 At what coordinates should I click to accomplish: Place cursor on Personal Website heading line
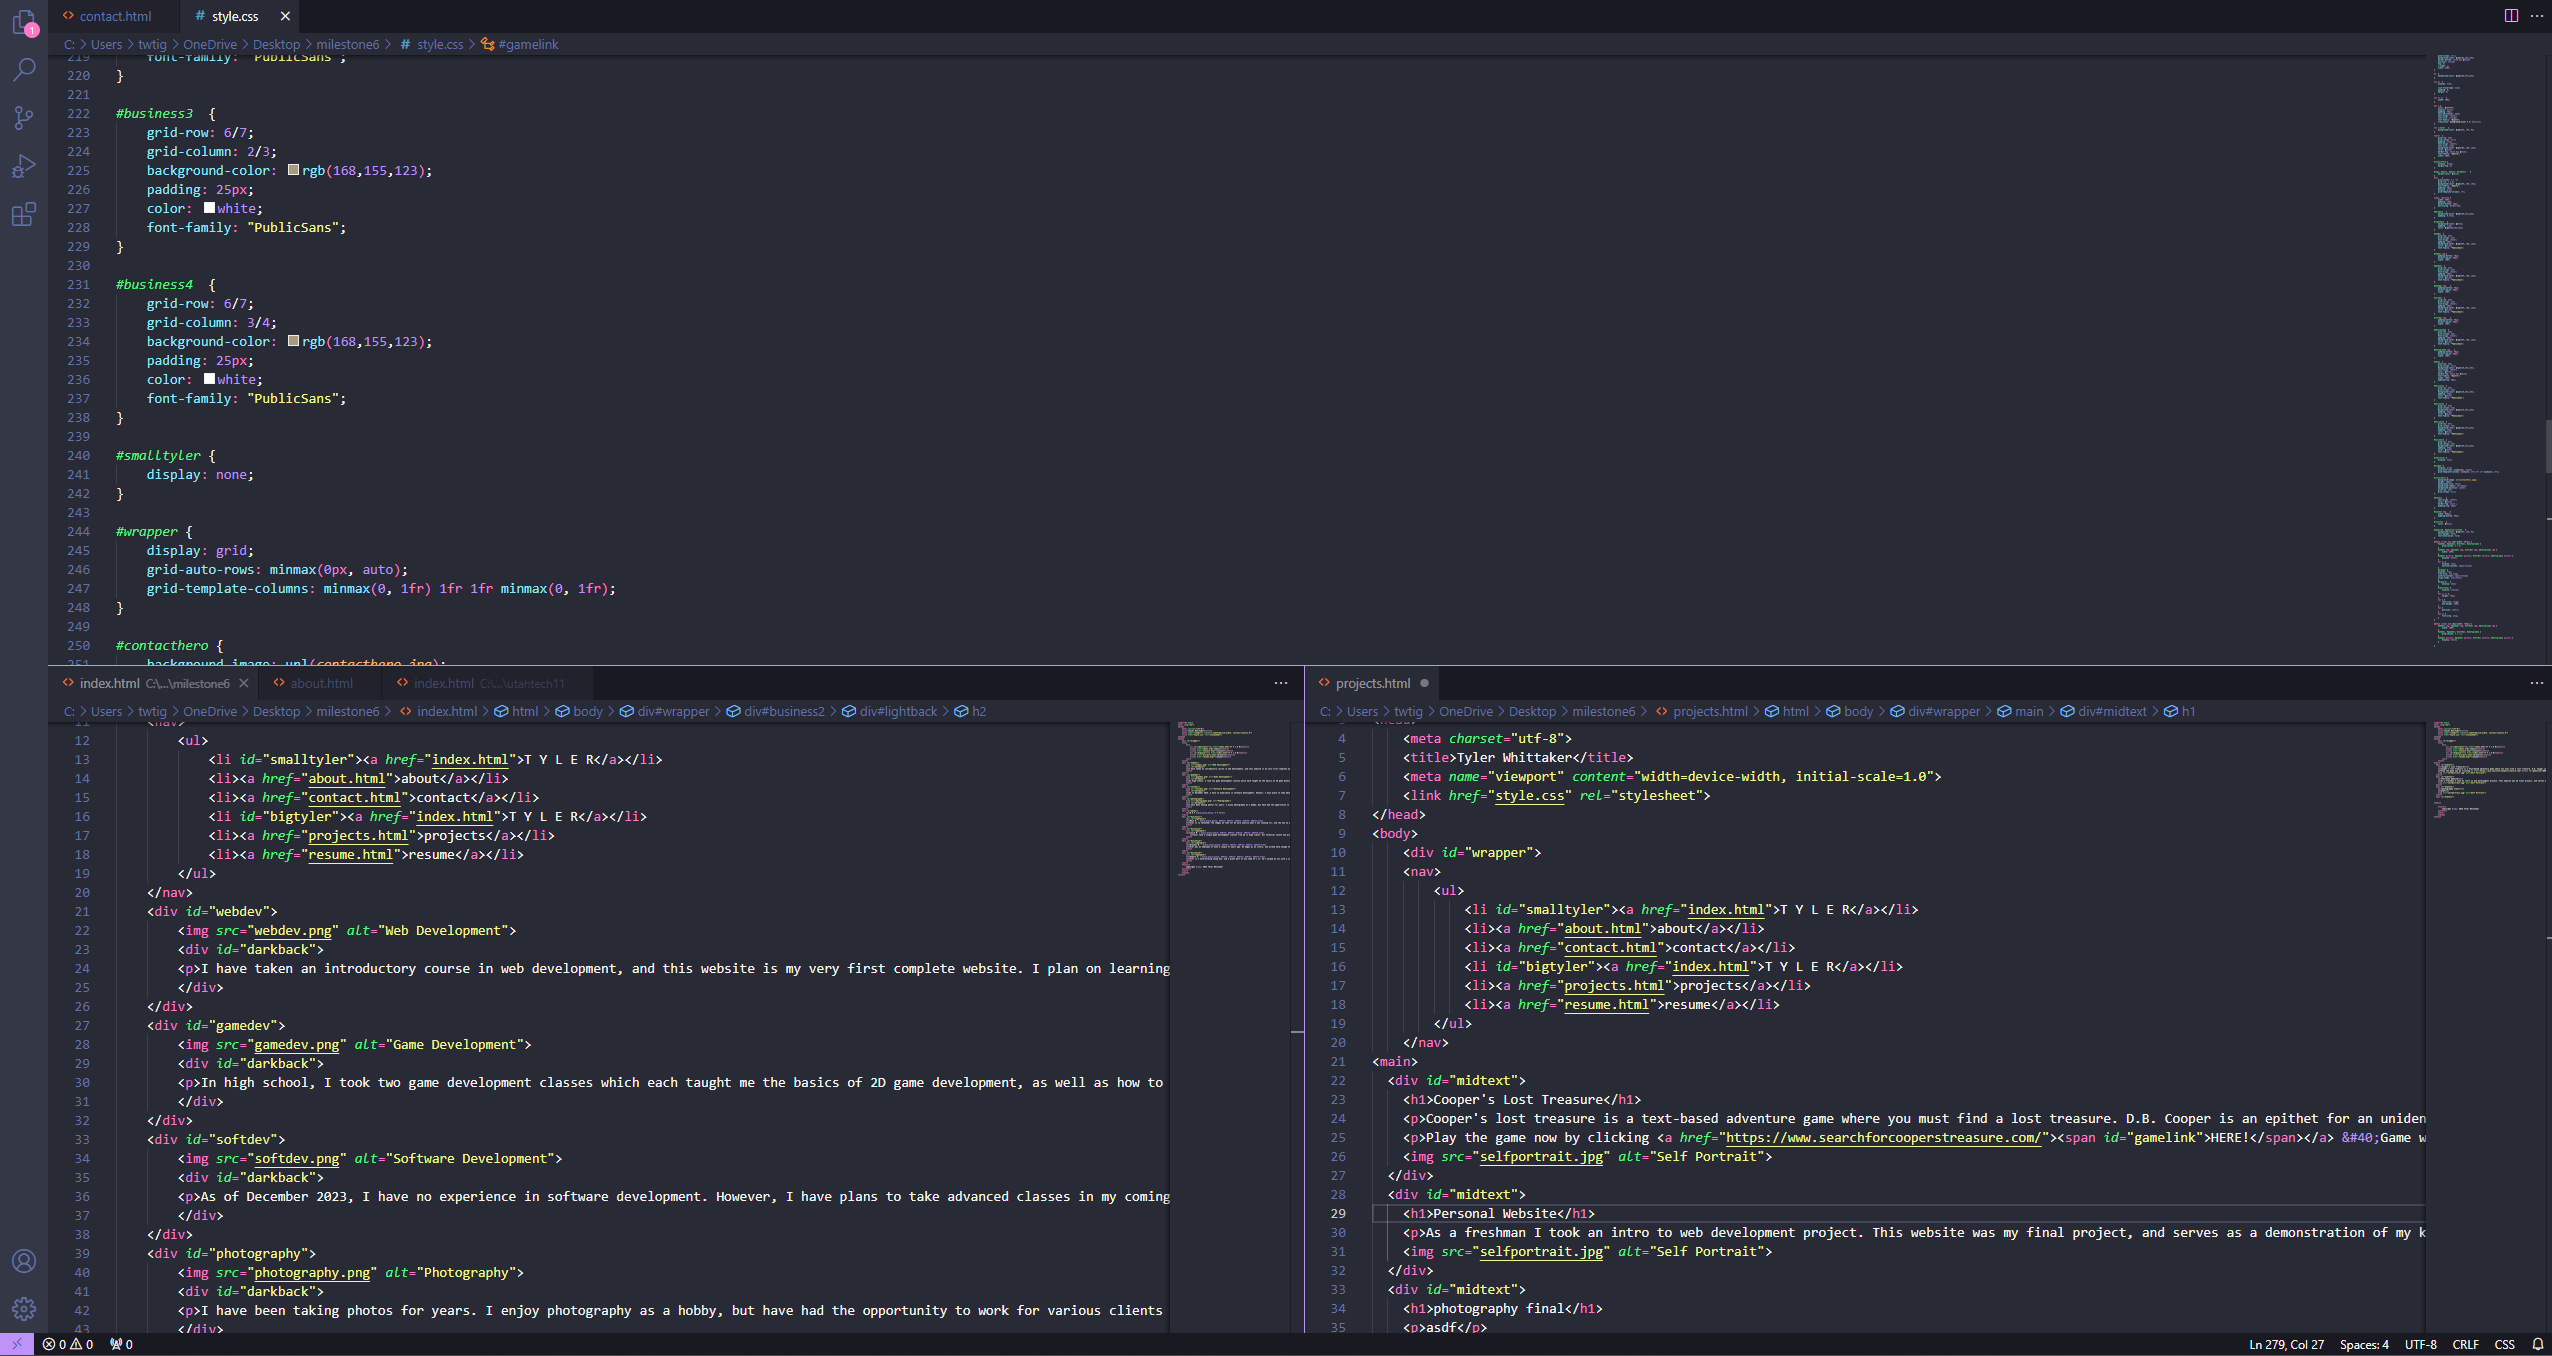1498,1213
